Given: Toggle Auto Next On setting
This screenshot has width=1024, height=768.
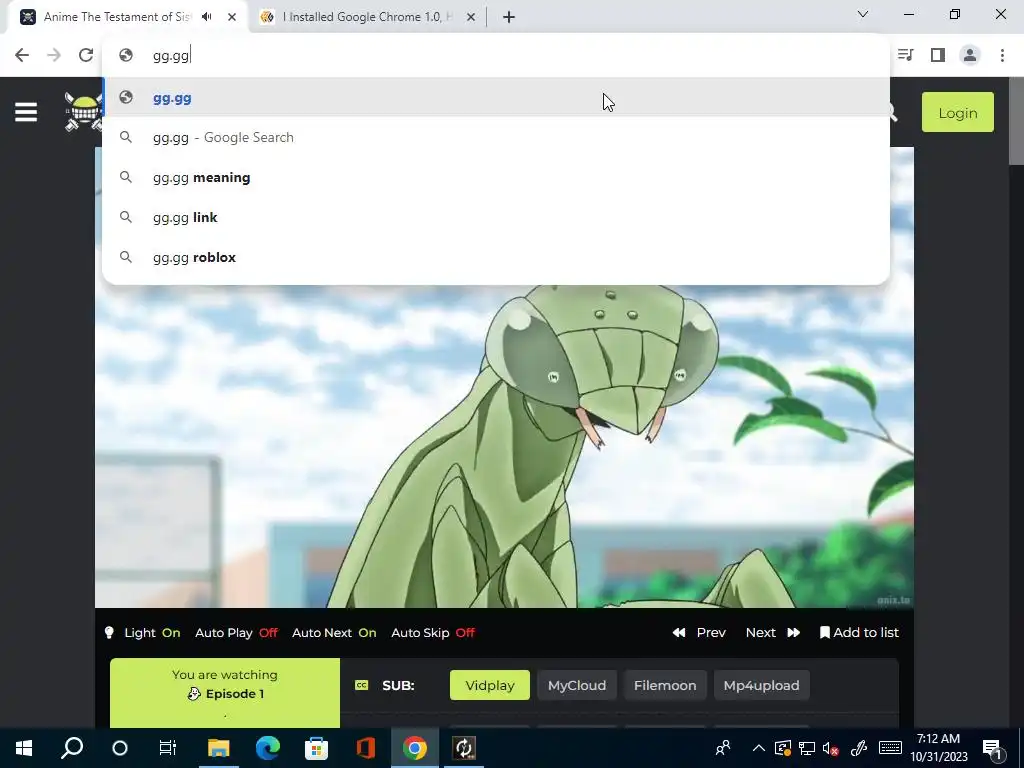Looking at the screenshot, I should click(x=334, y=632).
